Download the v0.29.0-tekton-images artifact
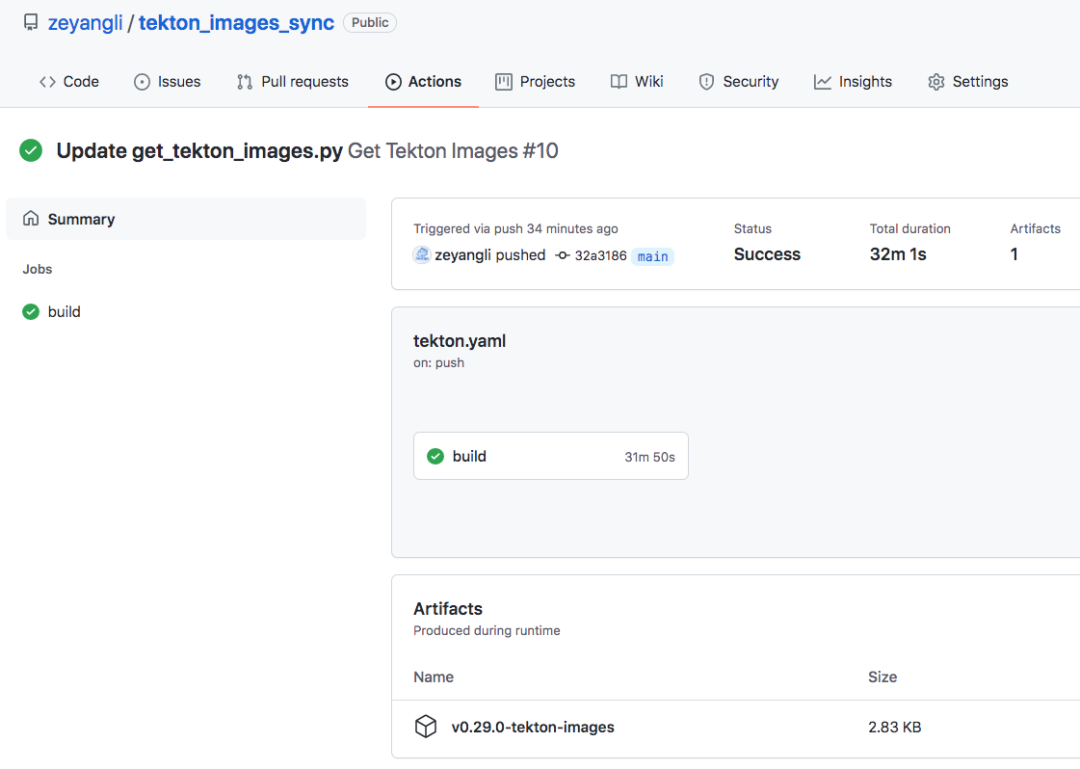 [533, 727]
